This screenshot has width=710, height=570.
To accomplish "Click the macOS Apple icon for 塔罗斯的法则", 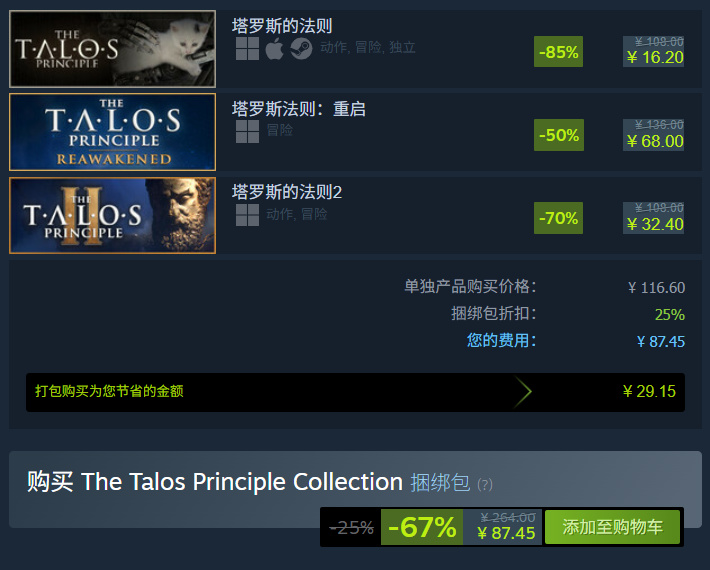I will click(274, 49).
